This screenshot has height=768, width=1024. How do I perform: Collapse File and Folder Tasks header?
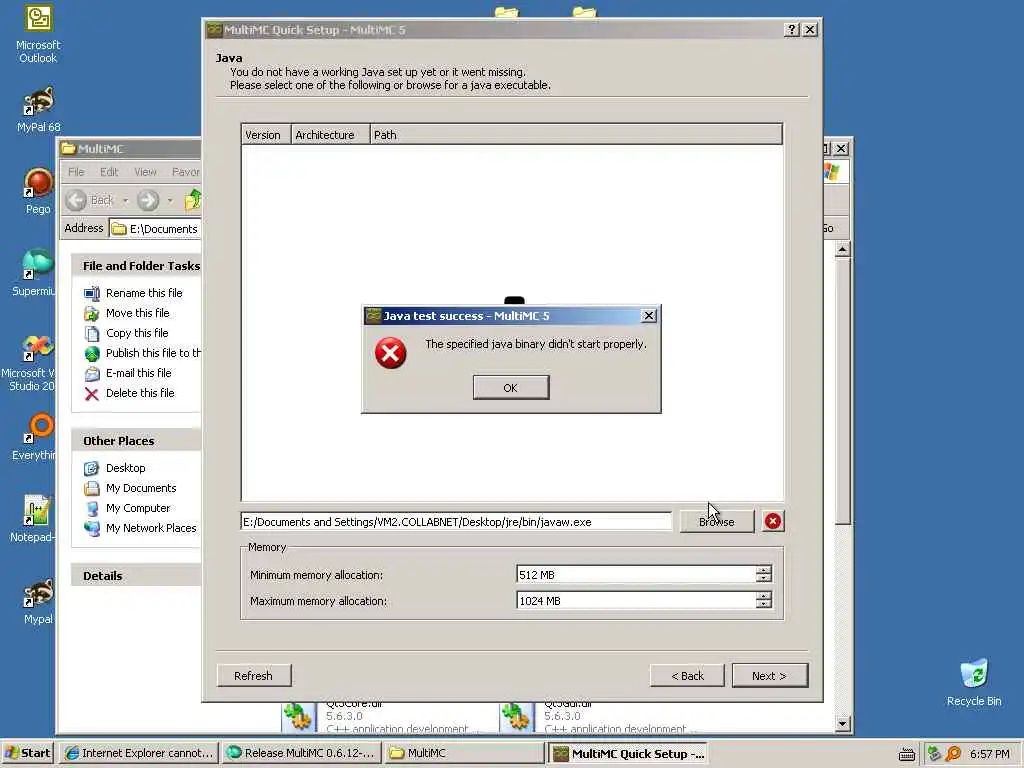pyautogui.click(x=136, y=266)
